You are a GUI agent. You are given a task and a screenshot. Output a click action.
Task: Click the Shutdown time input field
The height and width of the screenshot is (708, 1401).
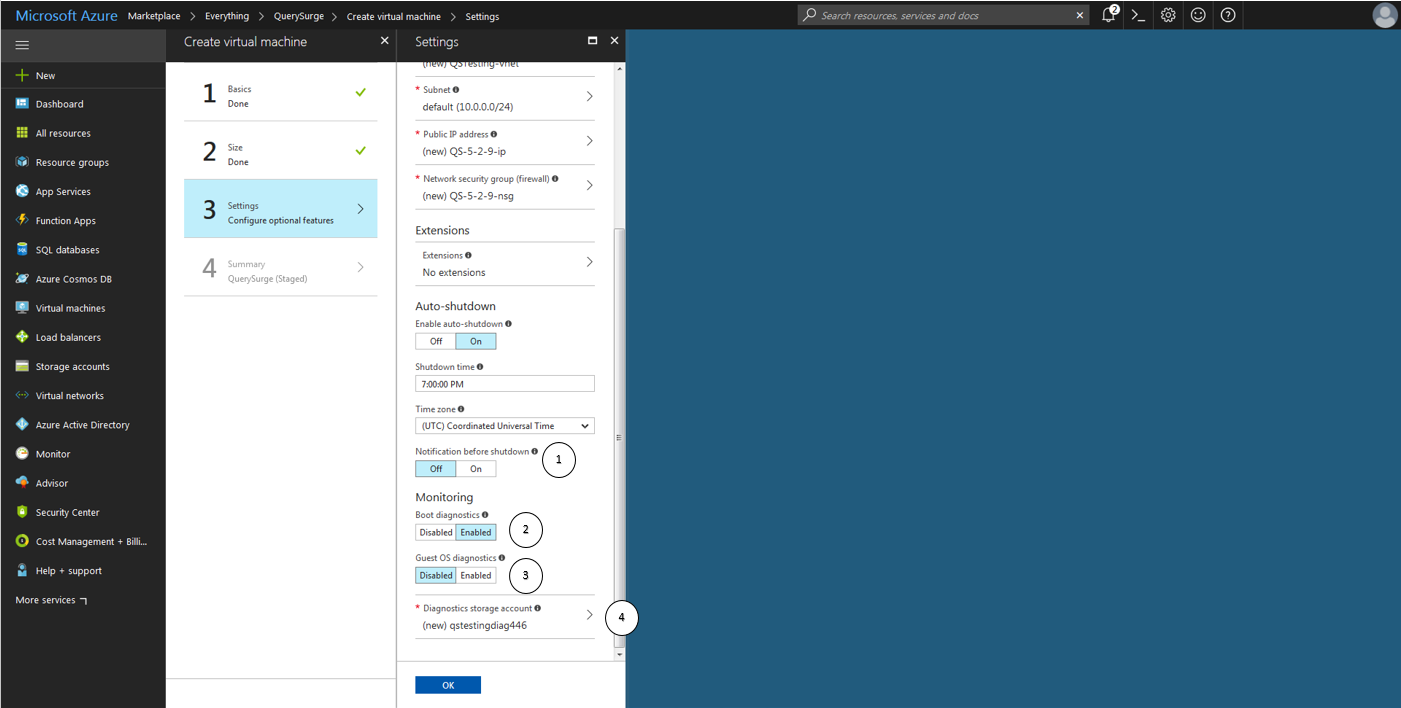(504, 384)
